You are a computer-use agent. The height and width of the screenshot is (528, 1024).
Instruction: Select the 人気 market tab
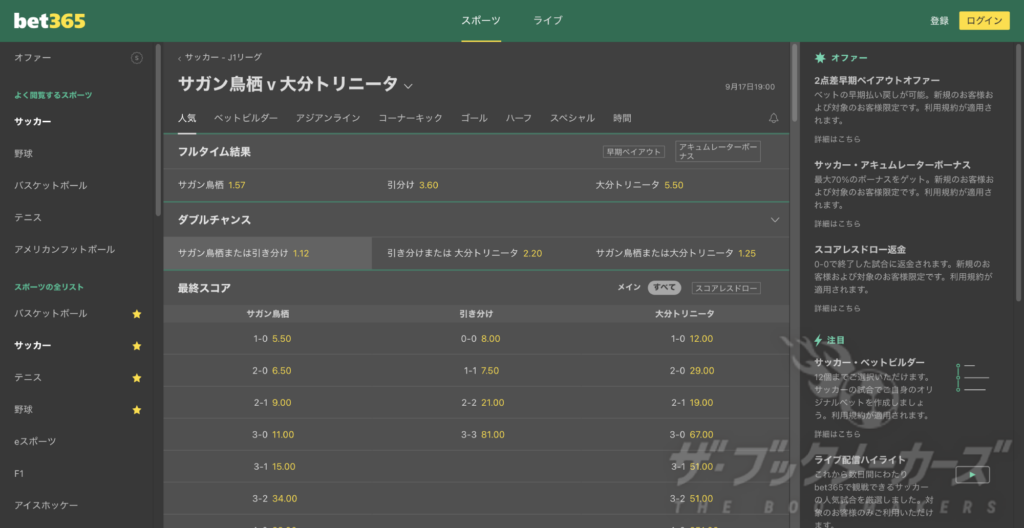pyautogui.click(x=187, y=118)
